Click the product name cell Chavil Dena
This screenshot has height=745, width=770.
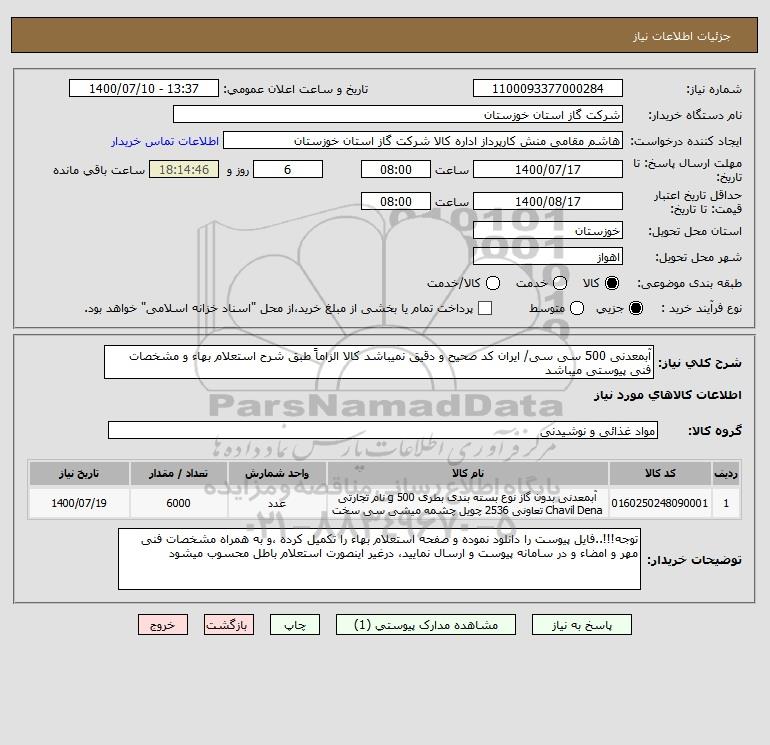coord(468,503)
